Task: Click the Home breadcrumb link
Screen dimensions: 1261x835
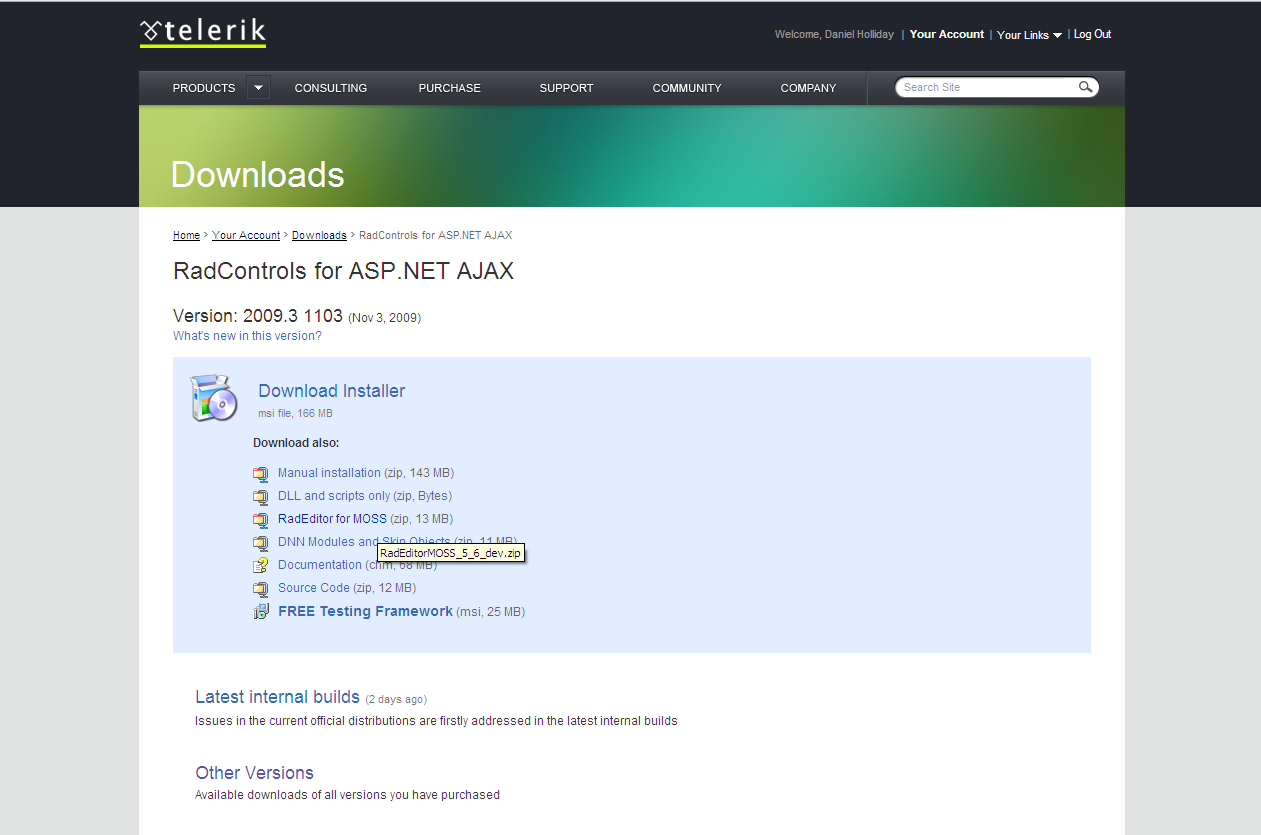Action: point(186,235)
